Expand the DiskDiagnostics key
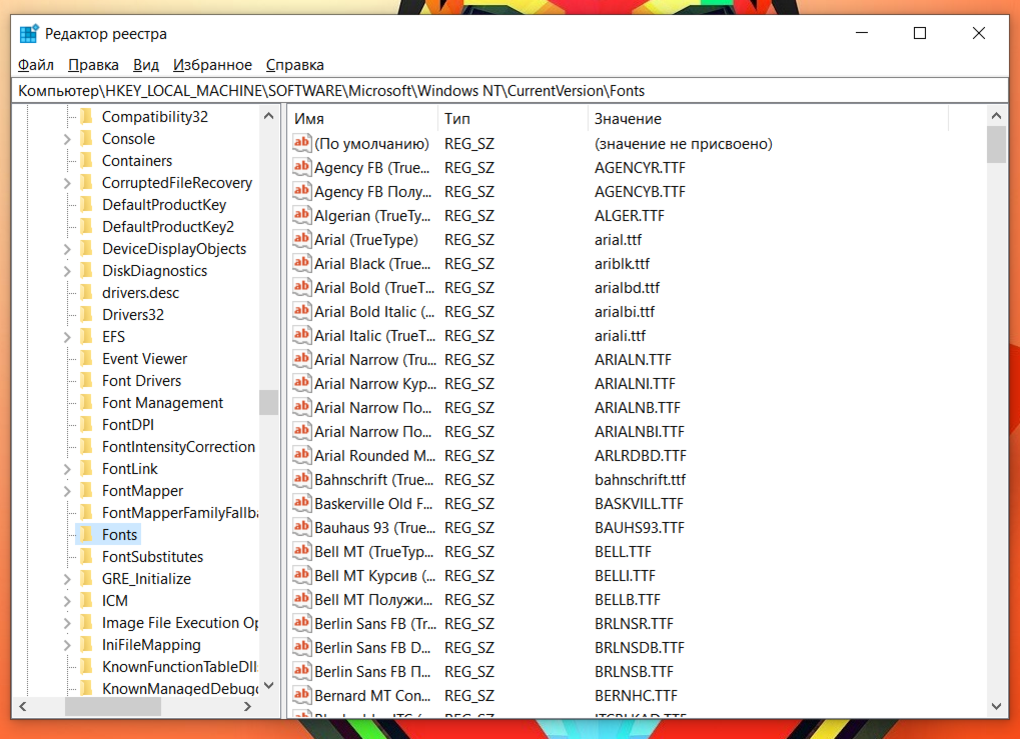This screenshot has height=739, width=1020. click(67, 271)
